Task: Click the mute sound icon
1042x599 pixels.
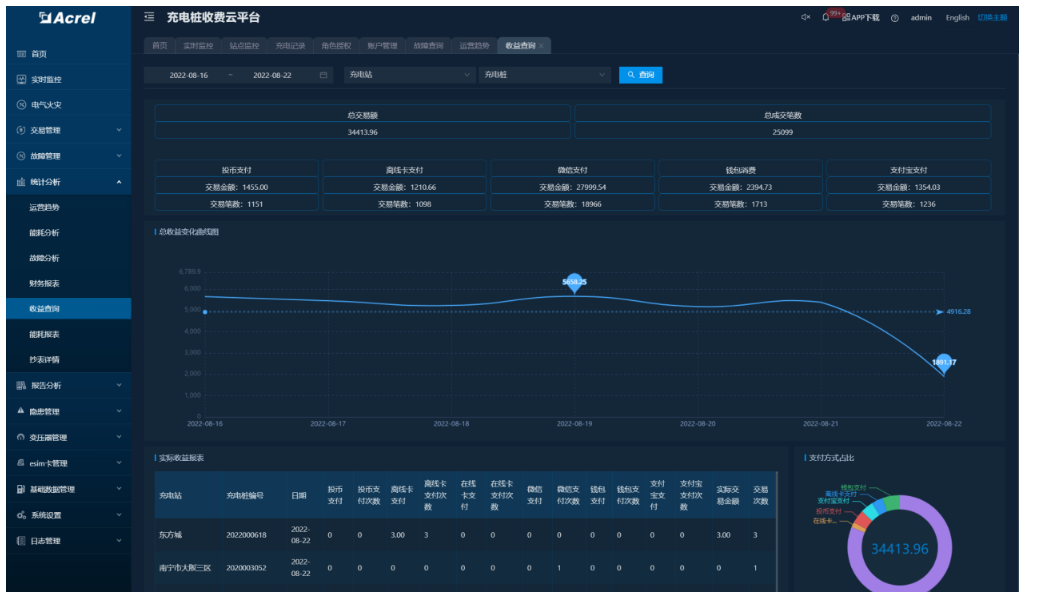Action: click(x=805, y=18)
